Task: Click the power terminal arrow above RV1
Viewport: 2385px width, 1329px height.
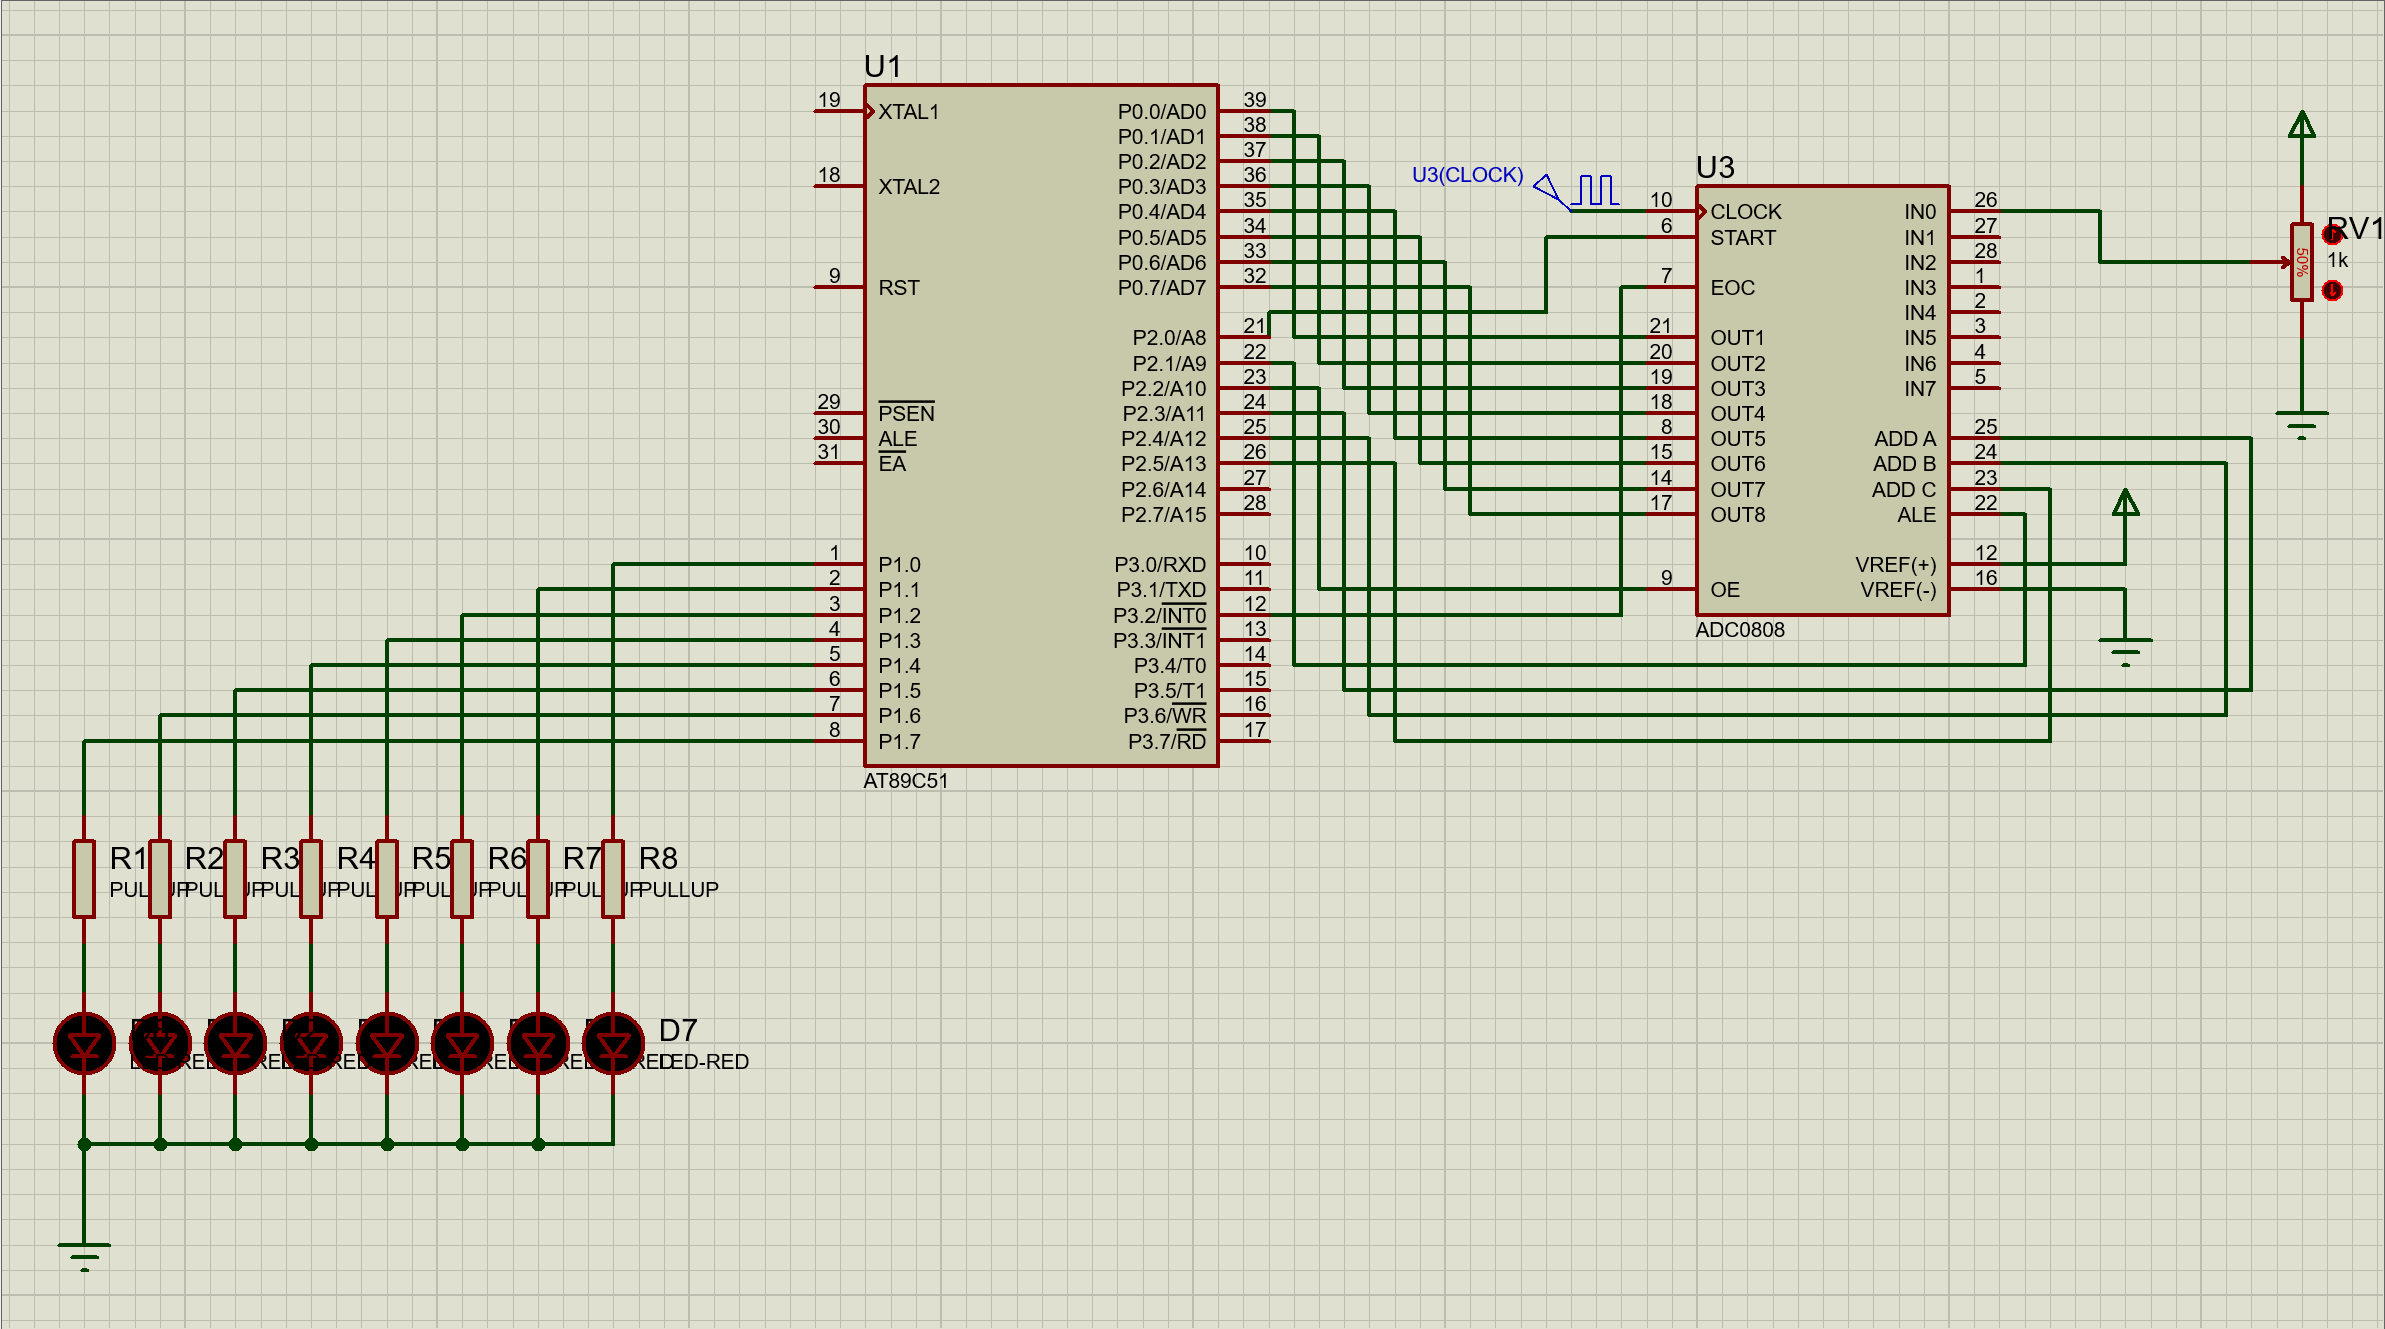Action: [2301, 125]
